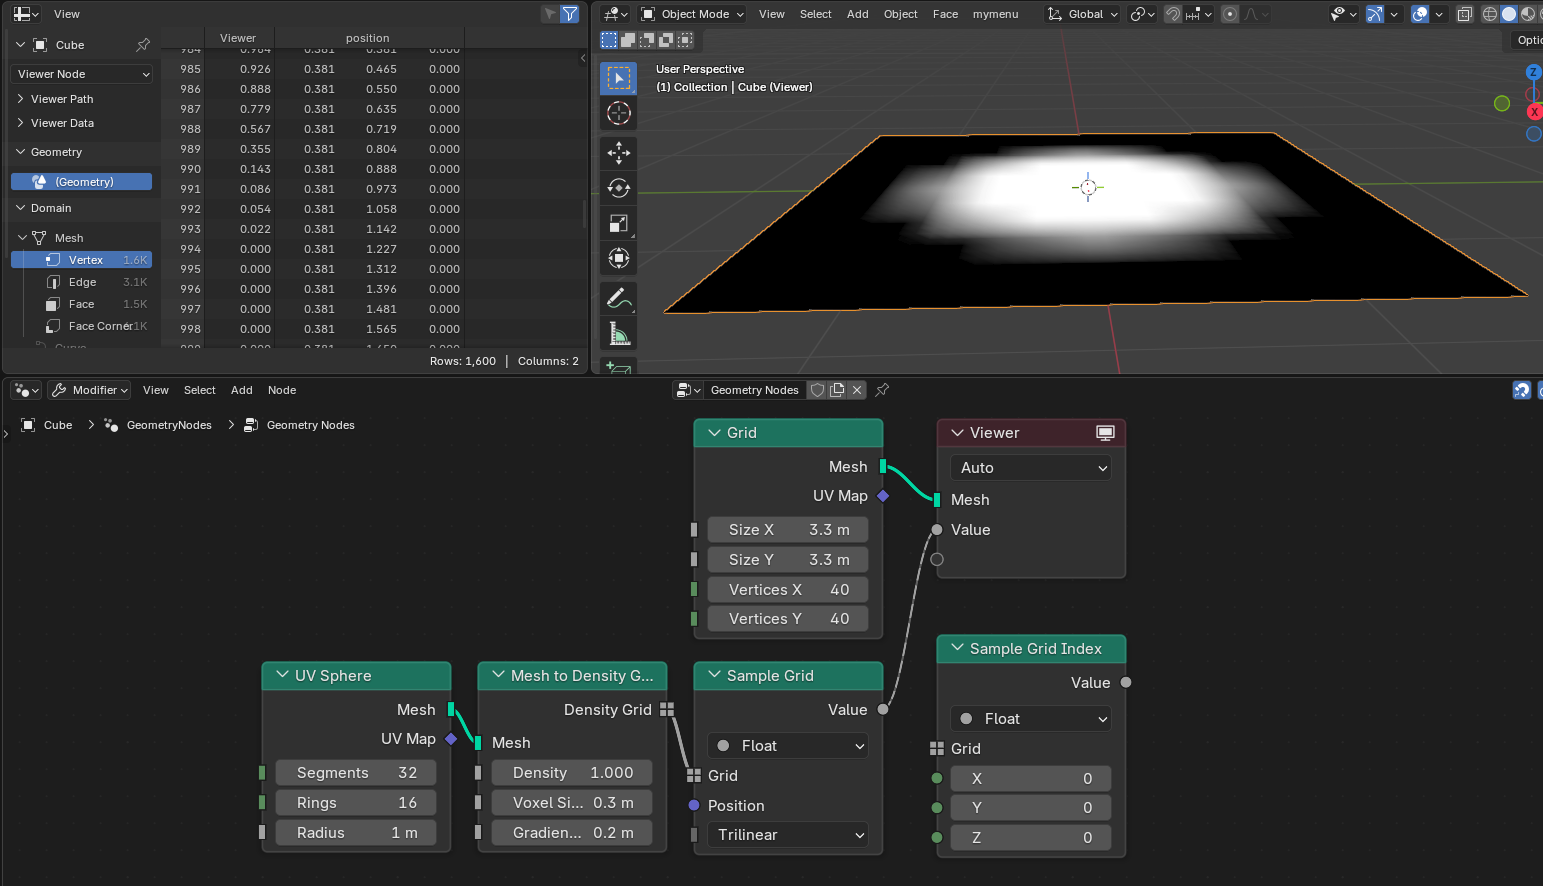Open the Trilinear interpolation dropdown
This screenshot has height=886, width=1543.
[788, 835]
